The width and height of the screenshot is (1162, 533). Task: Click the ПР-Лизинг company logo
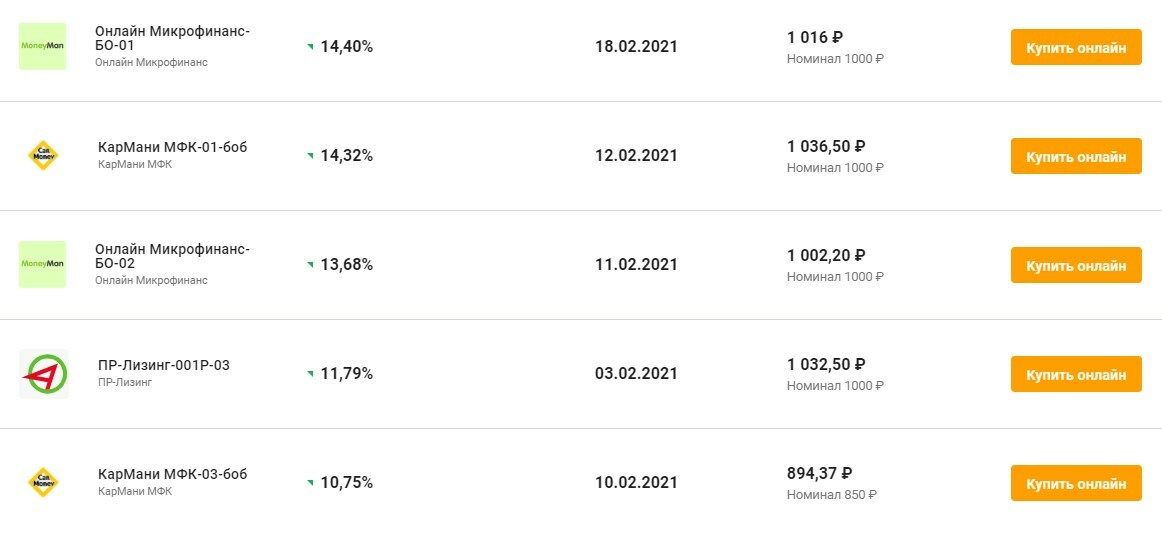point(43,373)
